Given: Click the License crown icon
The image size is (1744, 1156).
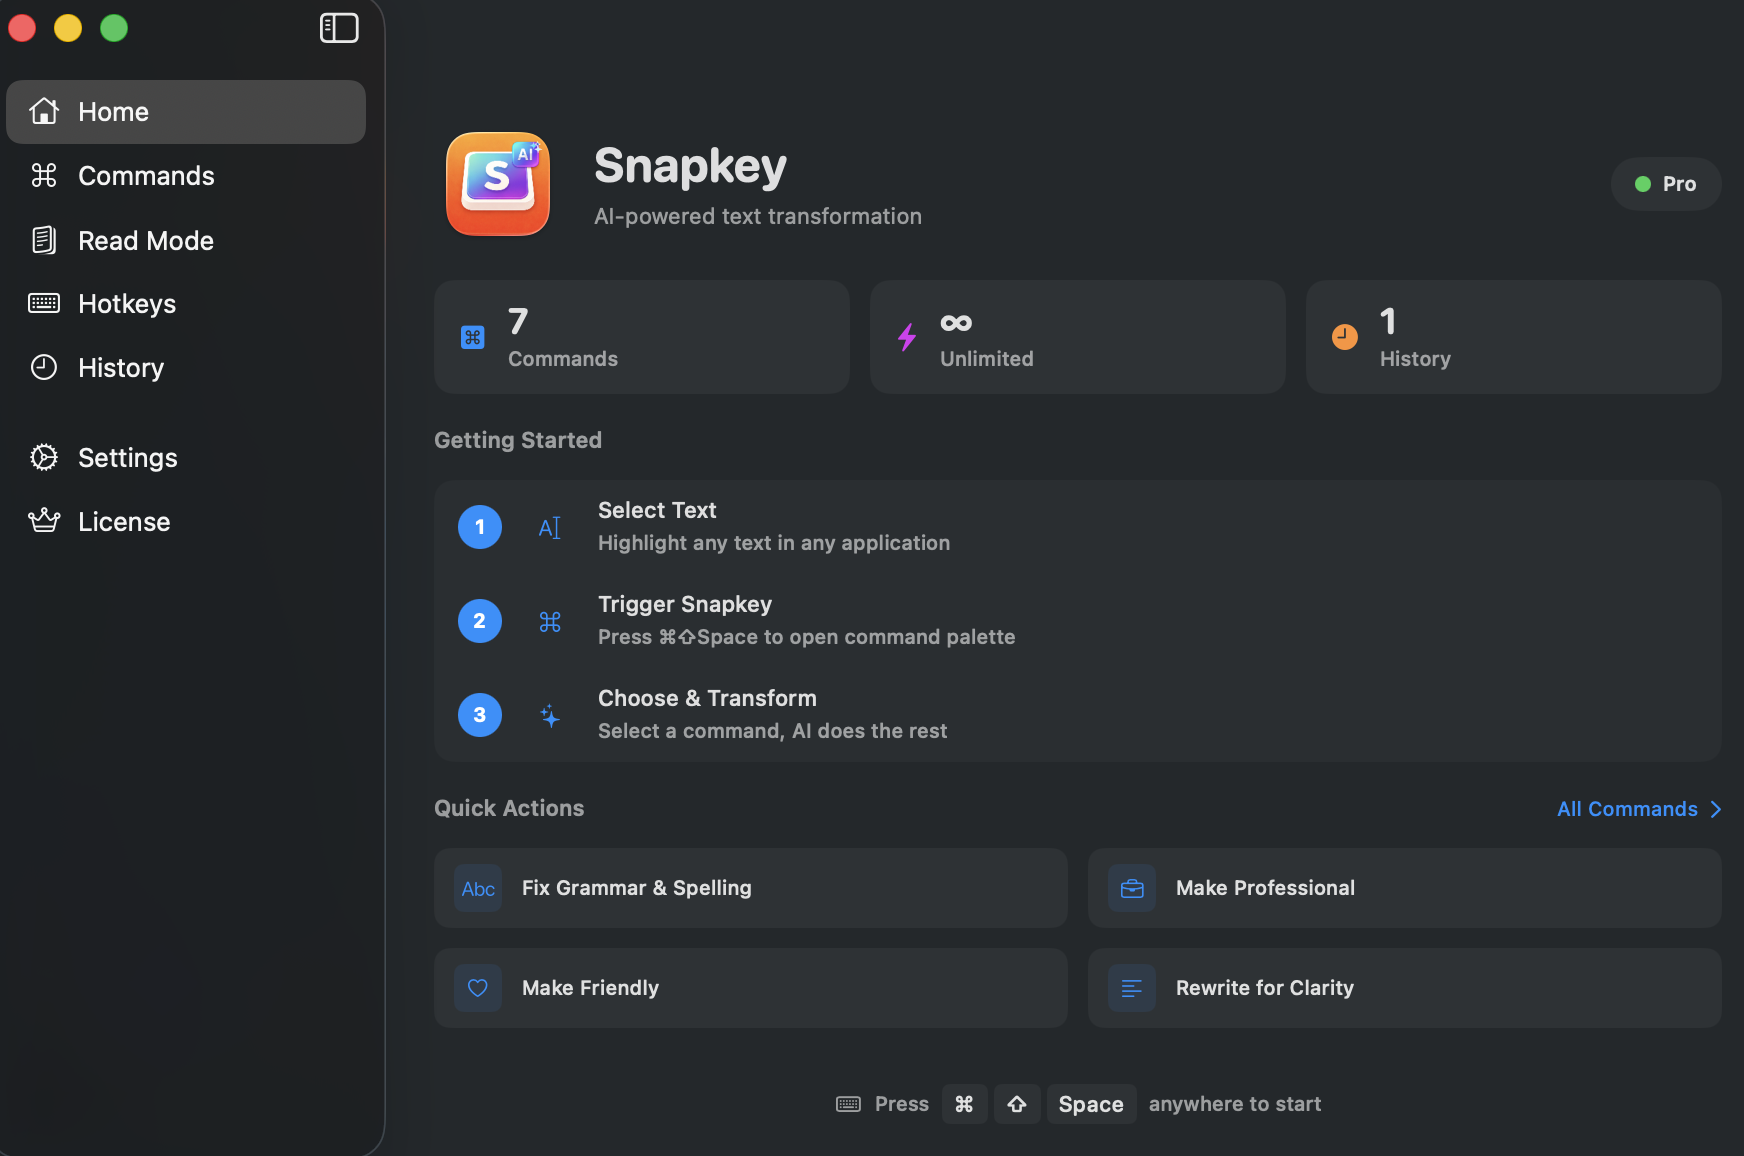Looking at the screenshot, I should [44, 520].
